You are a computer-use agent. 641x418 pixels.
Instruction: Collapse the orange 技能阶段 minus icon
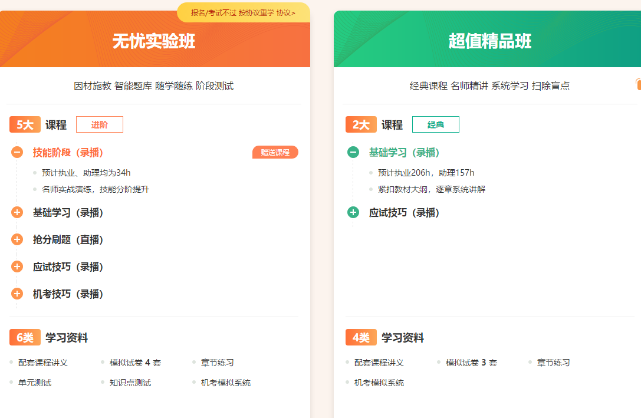[17, 152]
